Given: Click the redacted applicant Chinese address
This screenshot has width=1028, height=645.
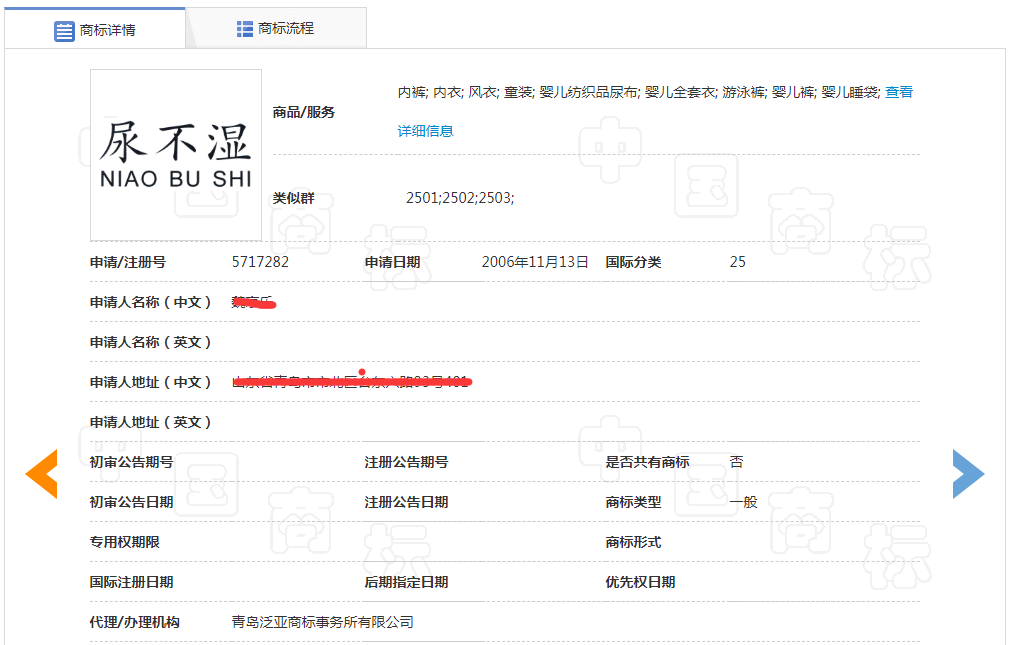Looking at the screenshot, I should (x=351, y=382).
